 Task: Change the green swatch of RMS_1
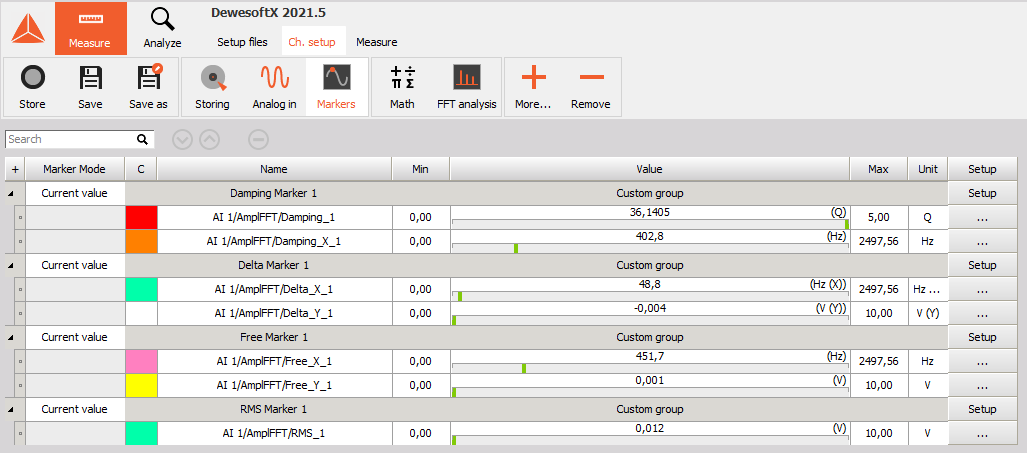point(141,433)
